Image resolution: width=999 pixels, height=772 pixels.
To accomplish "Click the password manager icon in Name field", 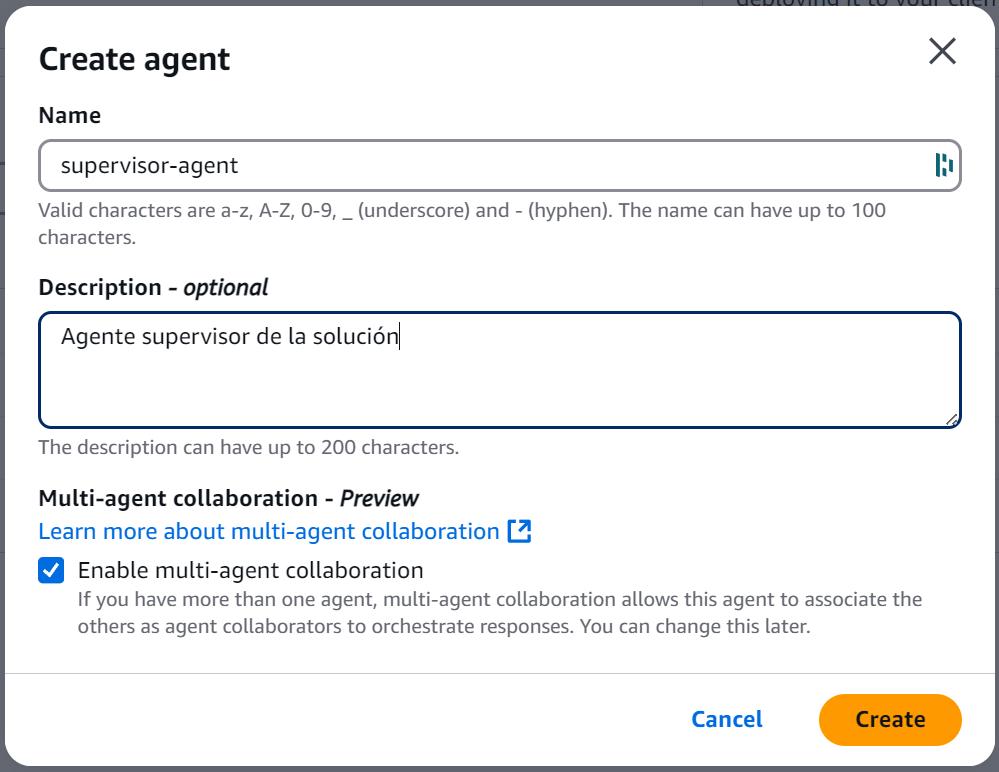I will [x=943, y=165].
